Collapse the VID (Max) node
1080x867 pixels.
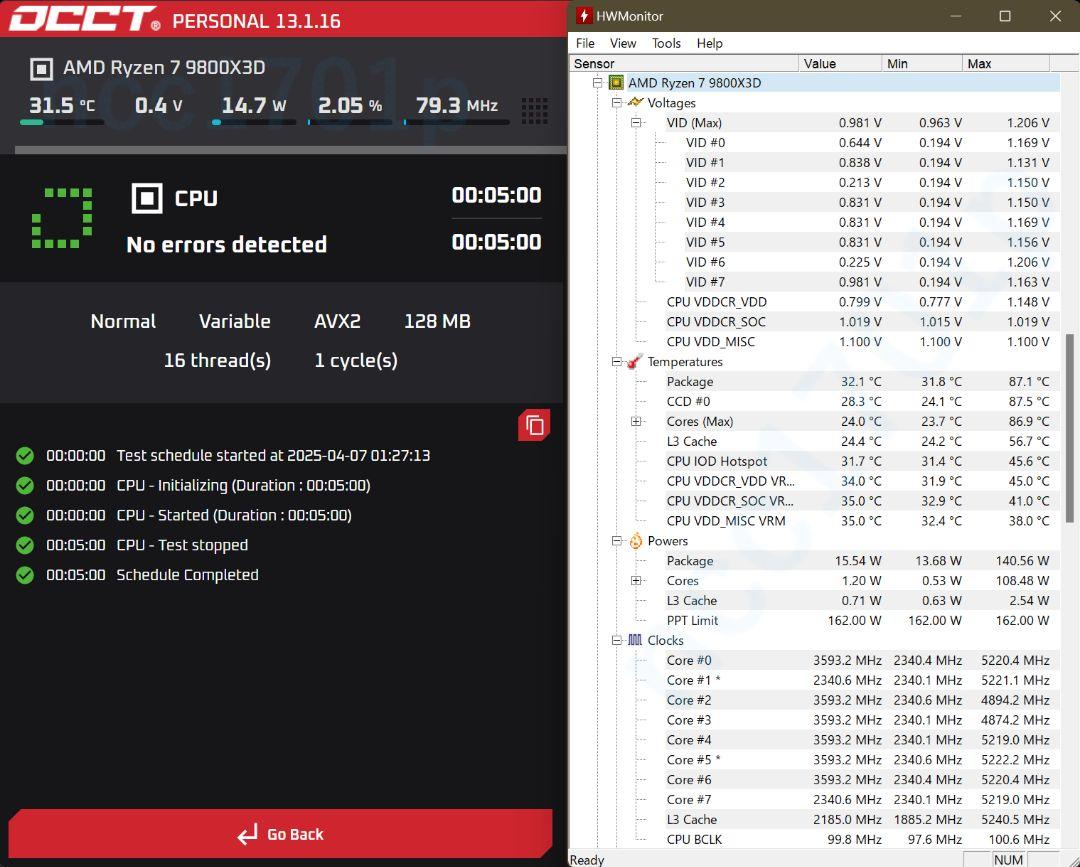pyautogui.click(x=636, y=123)
